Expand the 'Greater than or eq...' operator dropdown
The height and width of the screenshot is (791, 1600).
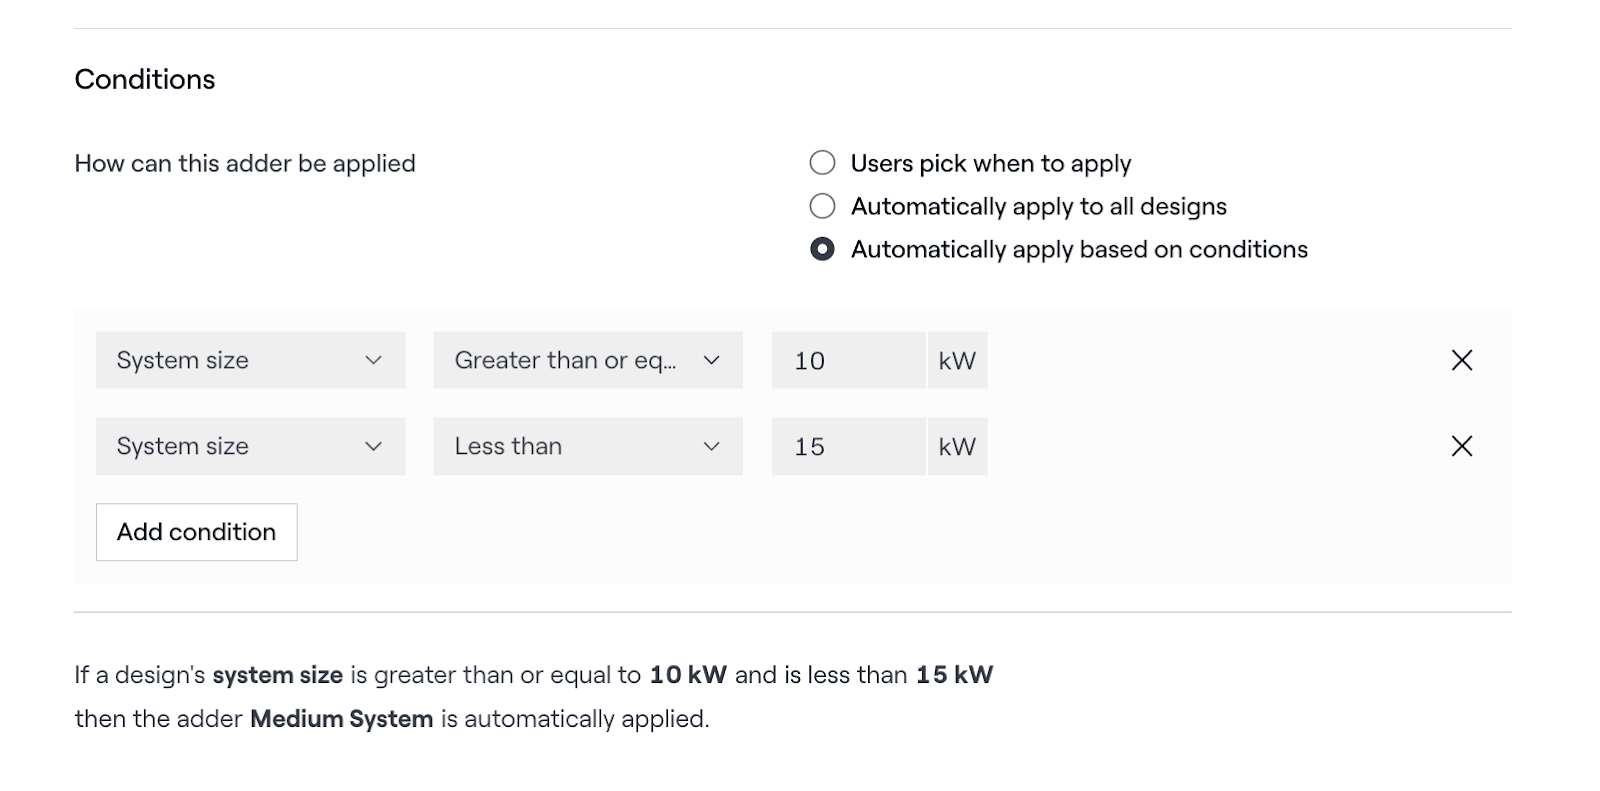click(587, 360)
